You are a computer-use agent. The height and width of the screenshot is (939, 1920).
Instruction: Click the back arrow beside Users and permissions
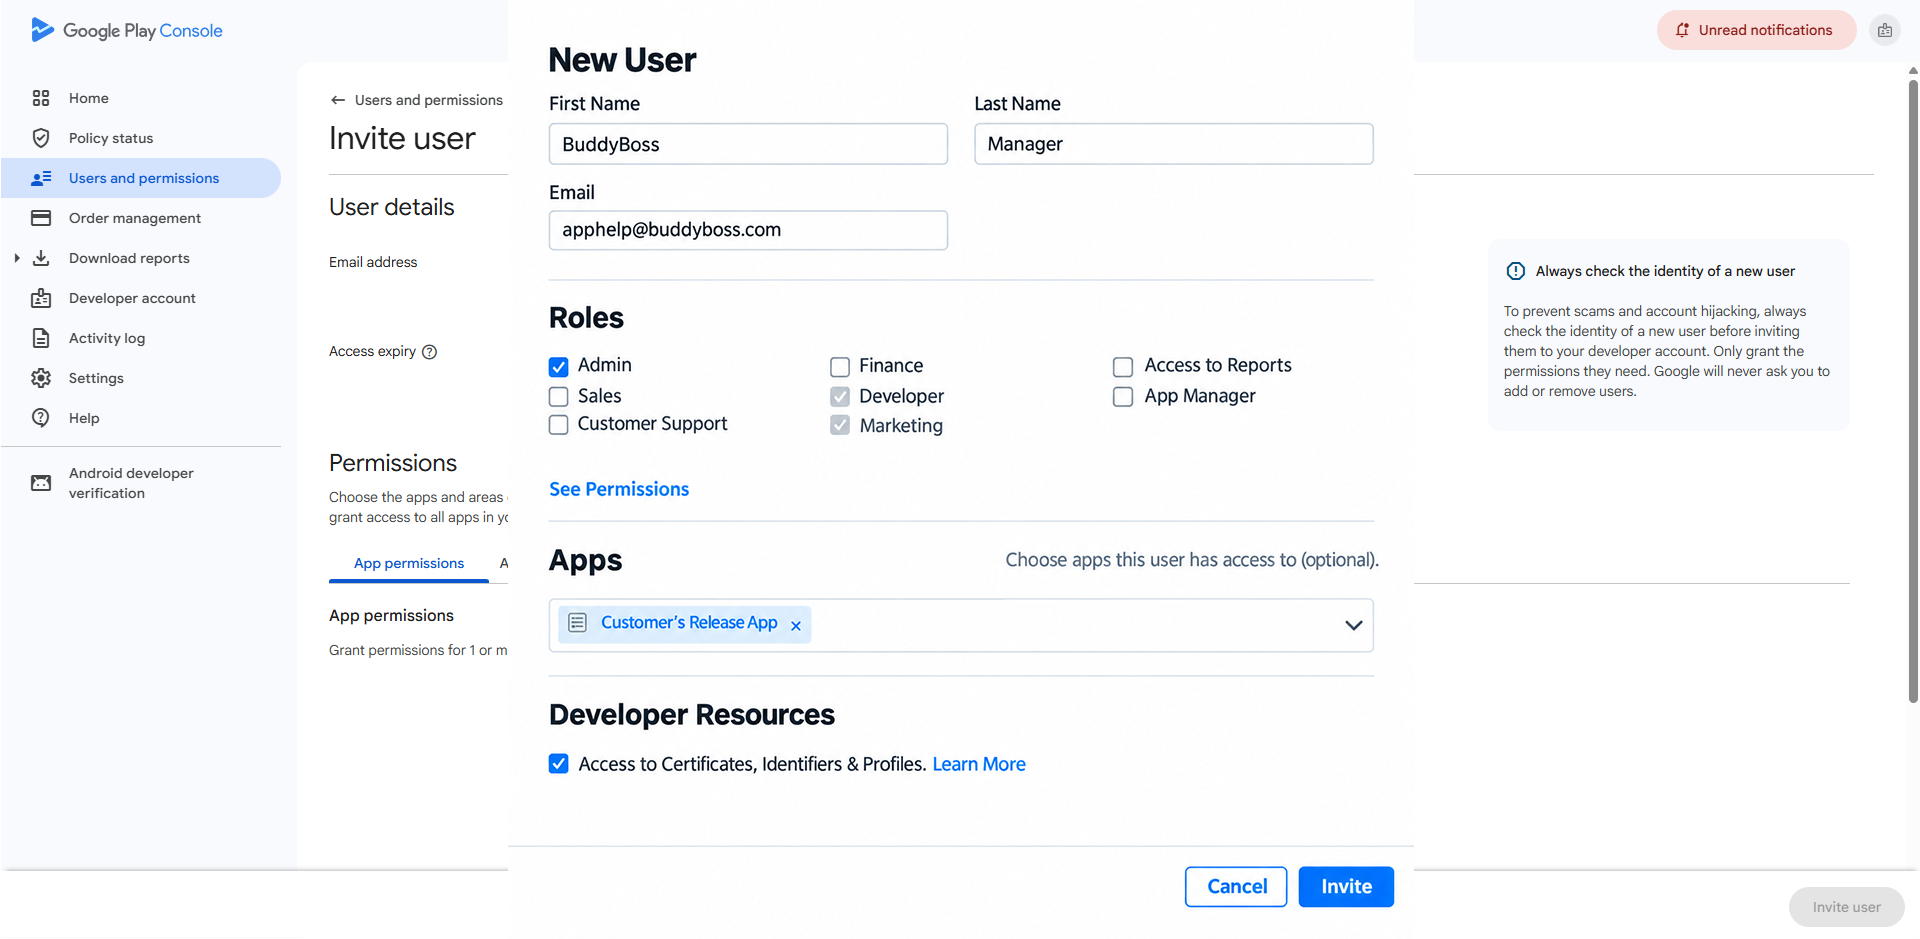pos(338,100)
